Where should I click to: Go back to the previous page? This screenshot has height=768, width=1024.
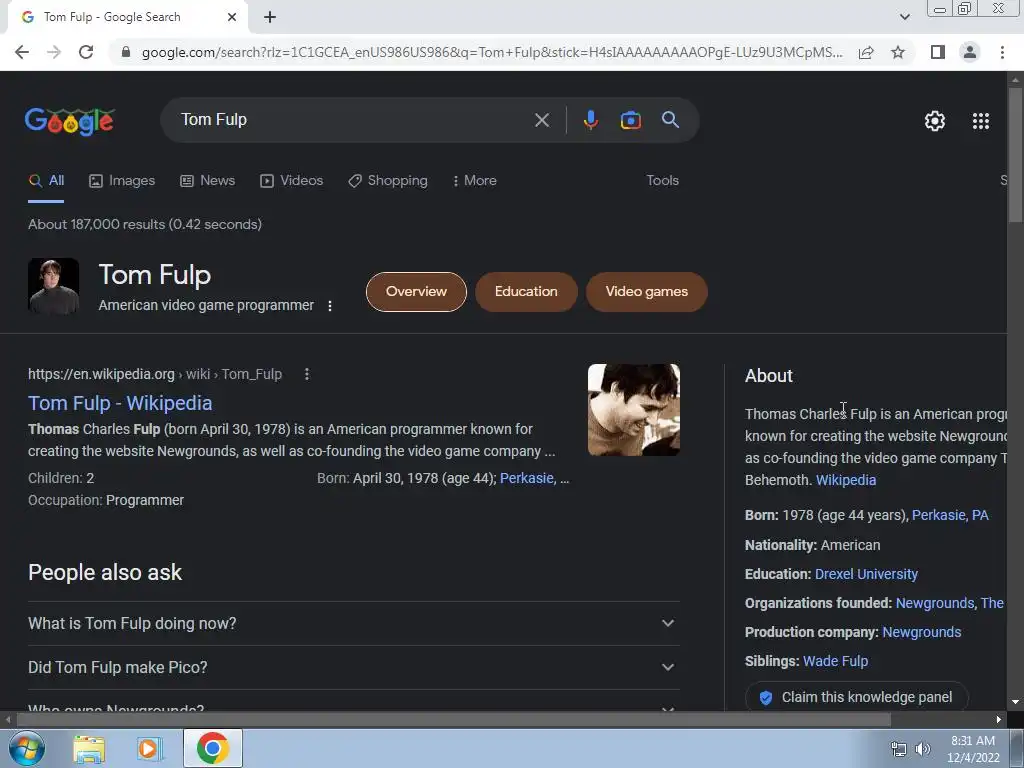pyautogui.click(x=22, y=52)
